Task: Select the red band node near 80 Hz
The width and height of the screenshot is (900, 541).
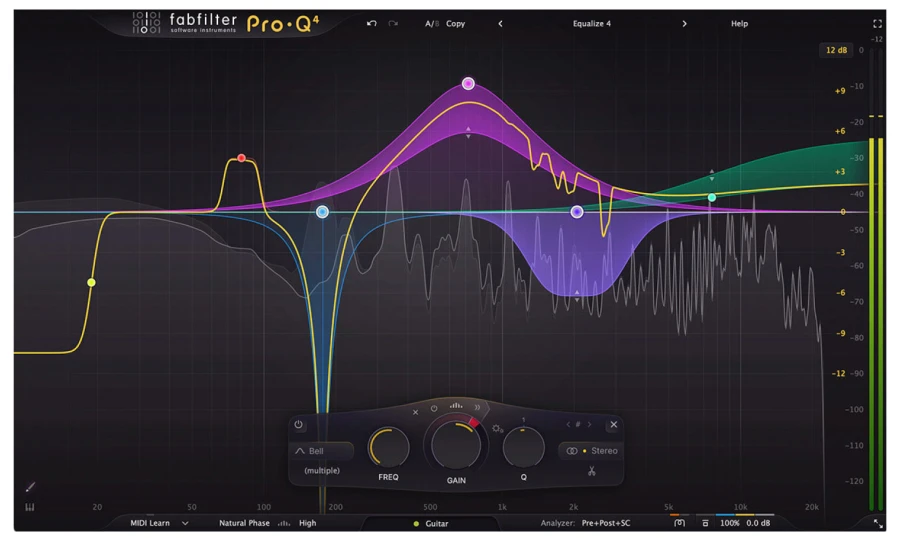Action: tap(242, 158)
